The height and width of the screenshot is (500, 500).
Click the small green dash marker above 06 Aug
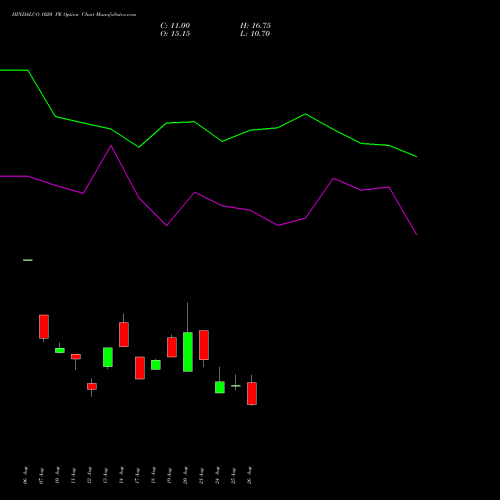tap(28, 260)
